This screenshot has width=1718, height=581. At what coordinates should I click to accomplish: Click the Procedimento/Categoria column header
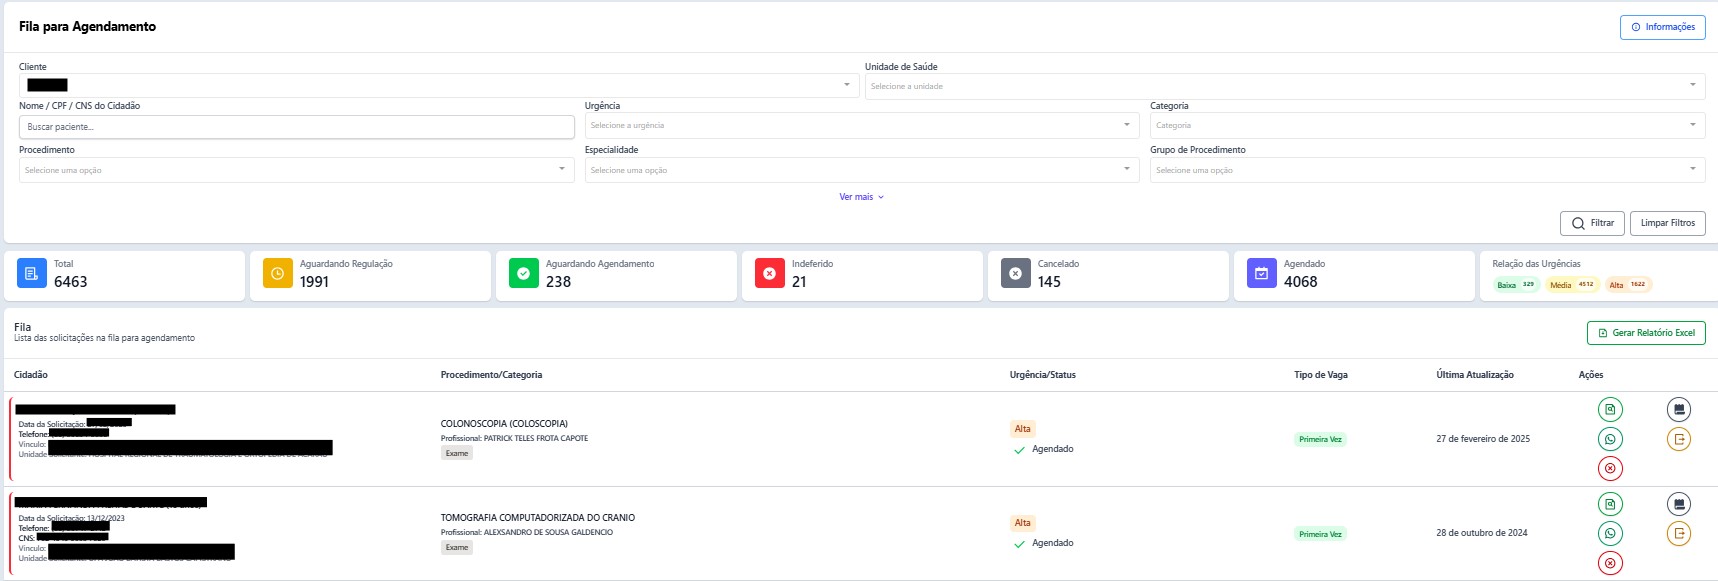coord(491,375)
